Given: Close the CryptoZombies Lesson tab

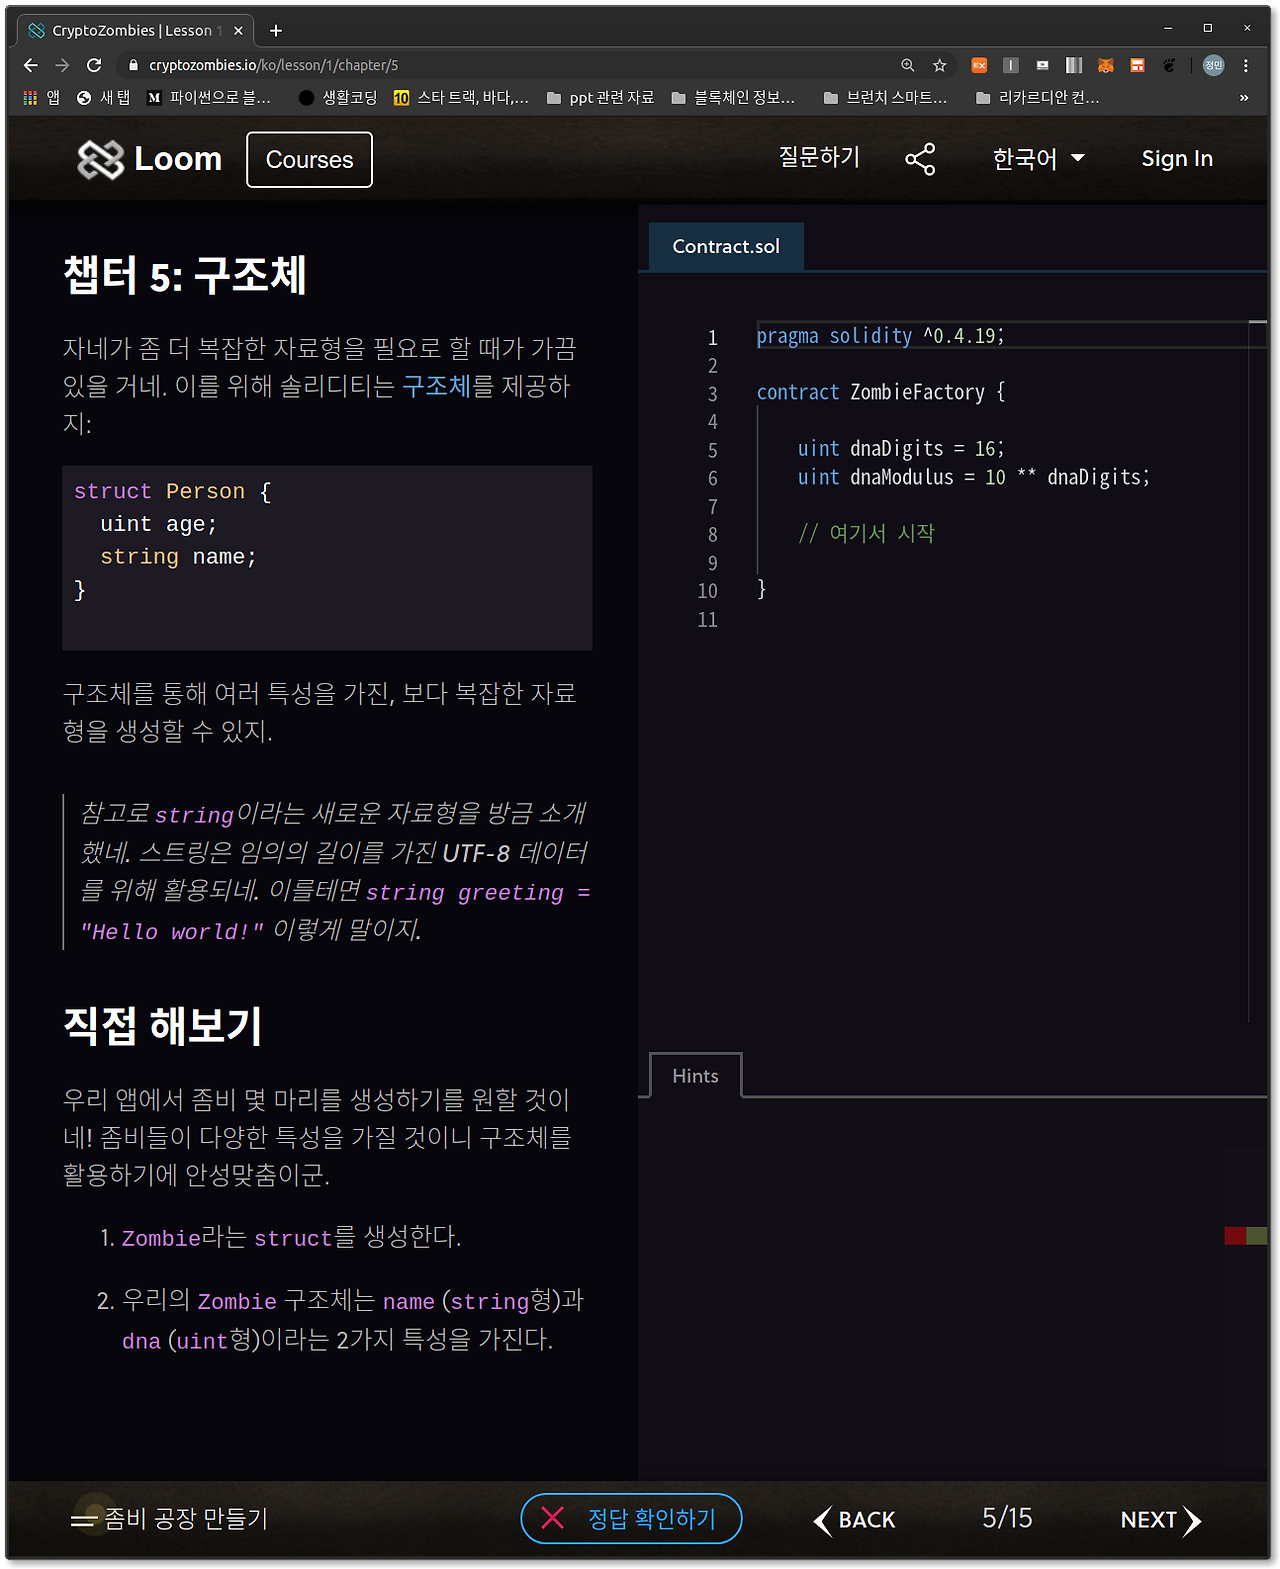Looking at the screenshot, I should point(238,31).
